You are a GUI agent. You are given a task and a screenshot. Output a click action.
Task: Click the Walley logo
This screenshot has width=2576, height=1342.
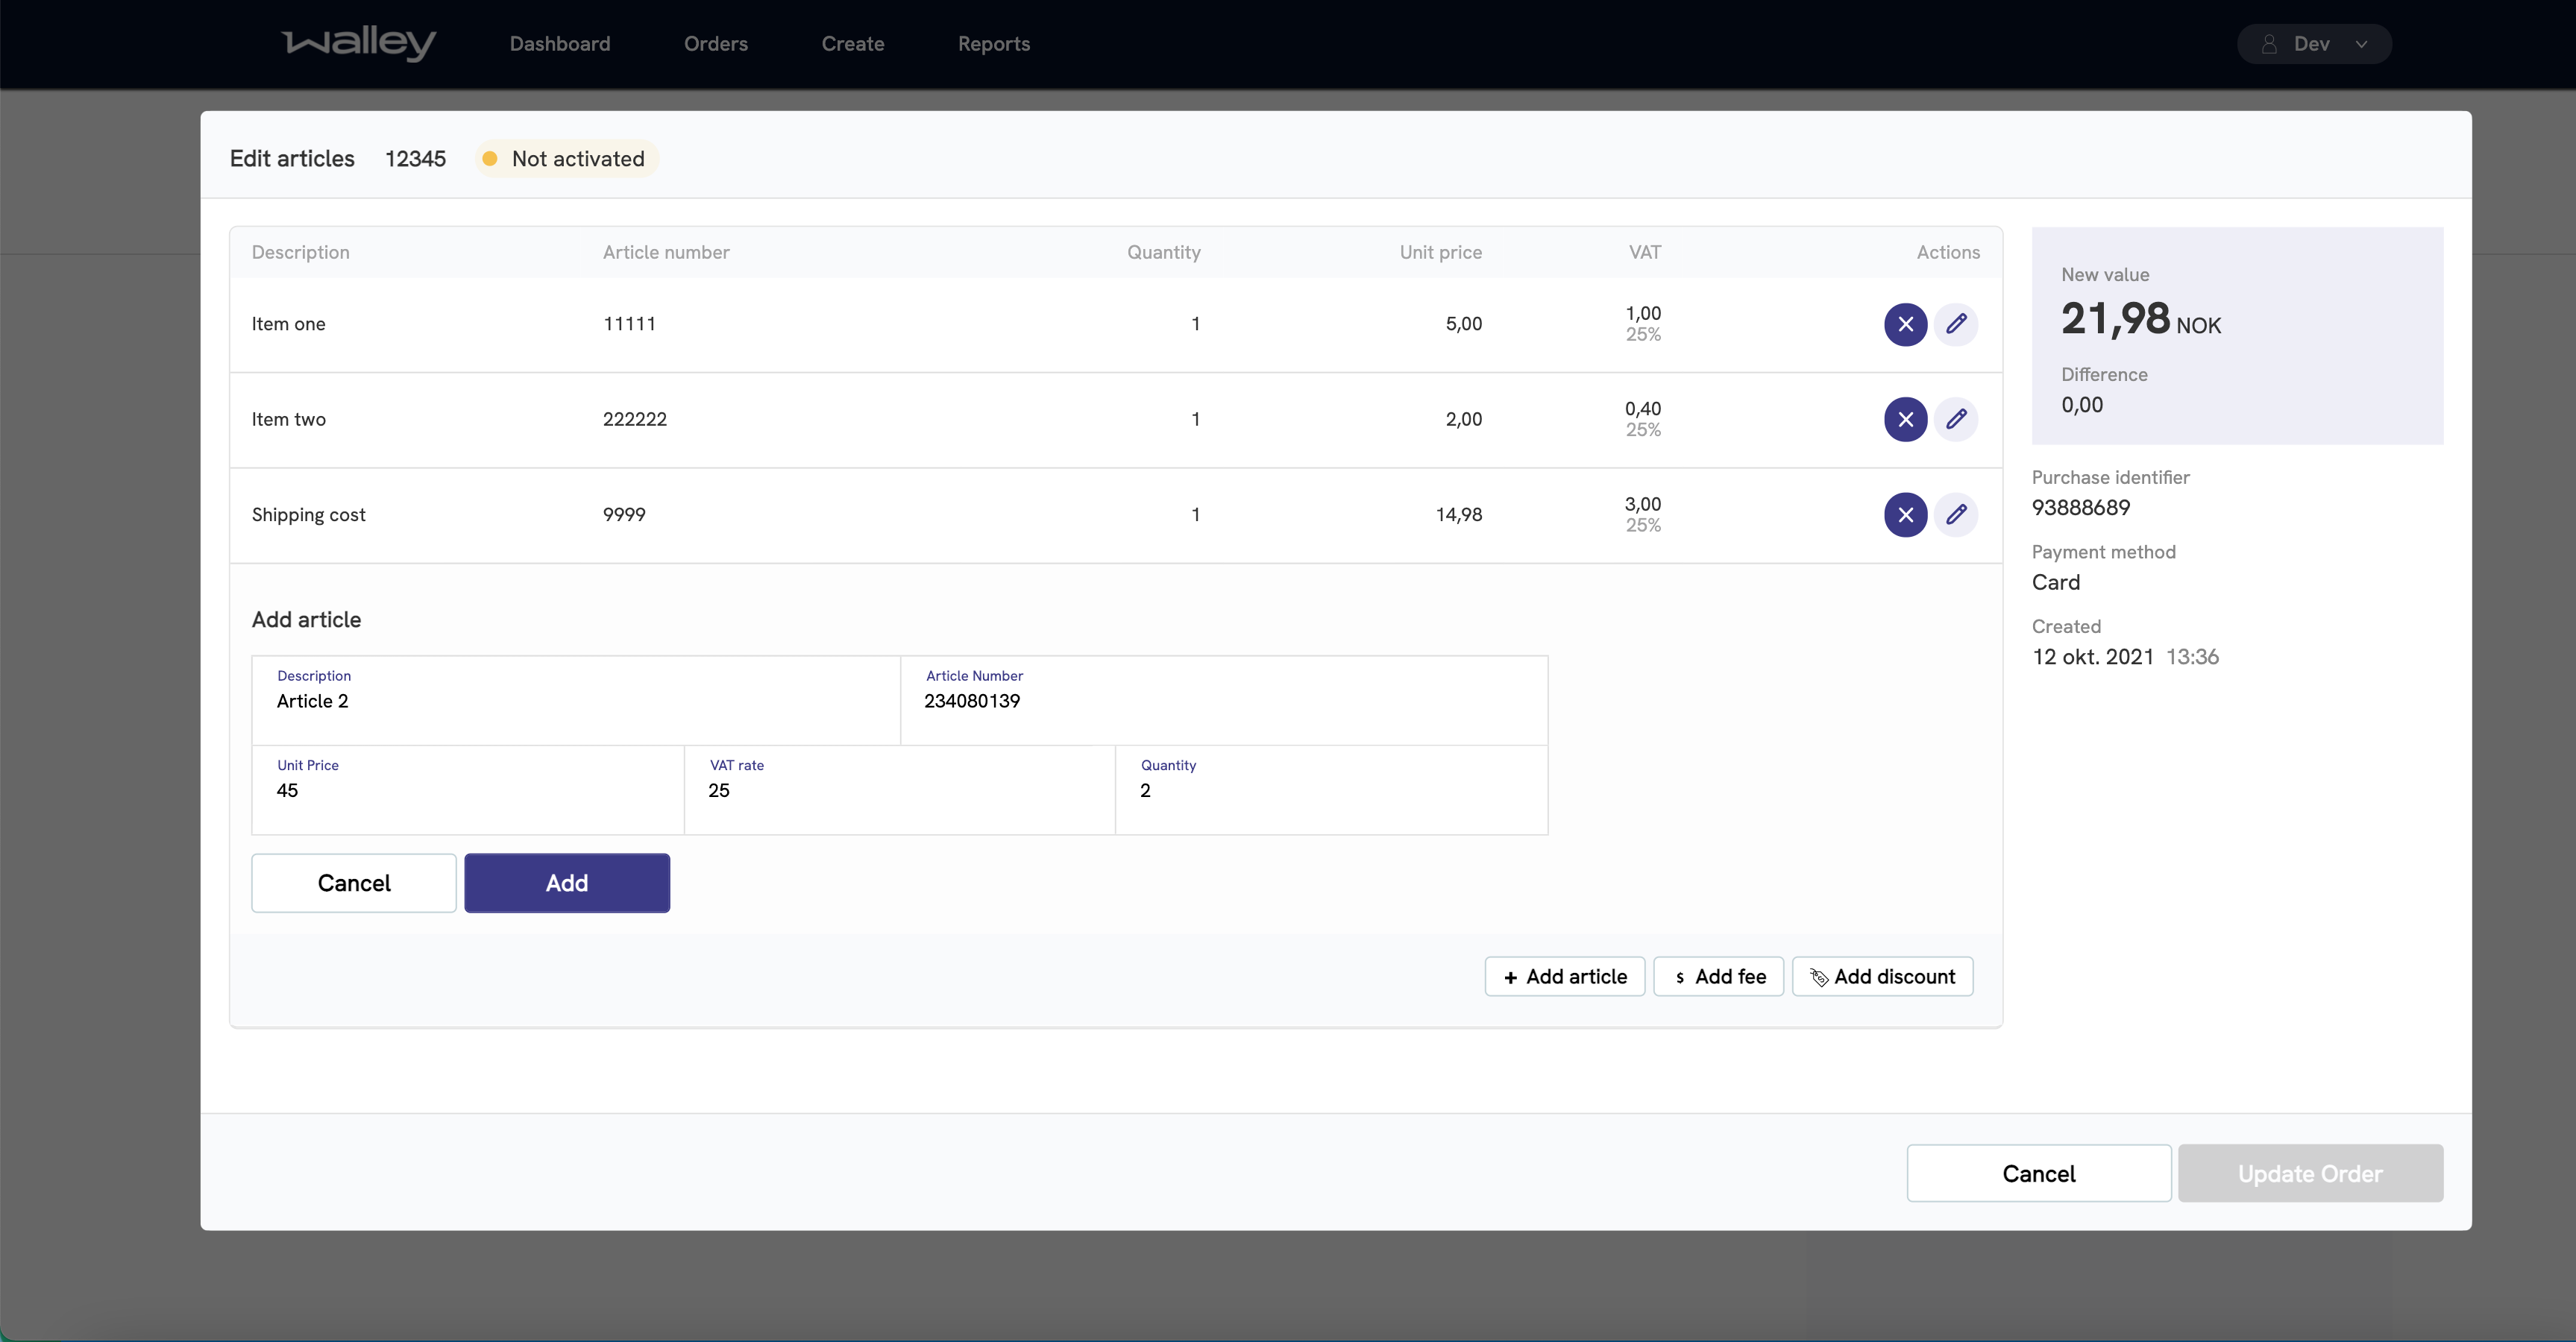pyautogui.click(x=359, y=43)
